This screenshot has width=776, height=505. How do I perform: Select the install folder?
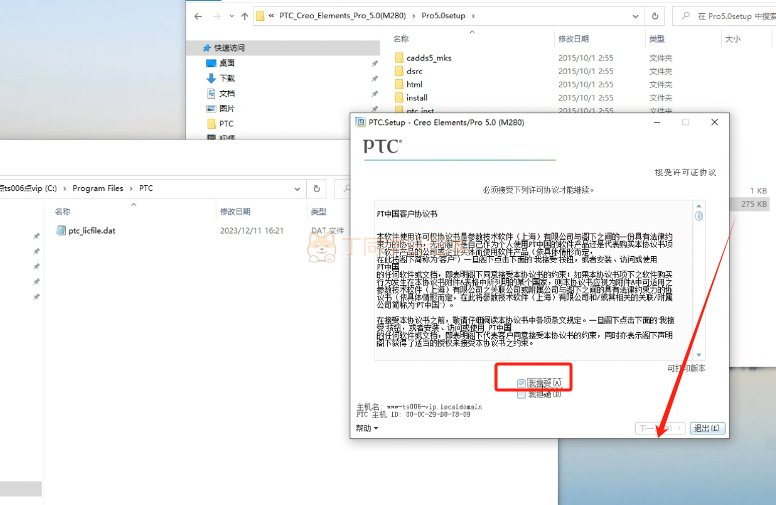point(417,98)
